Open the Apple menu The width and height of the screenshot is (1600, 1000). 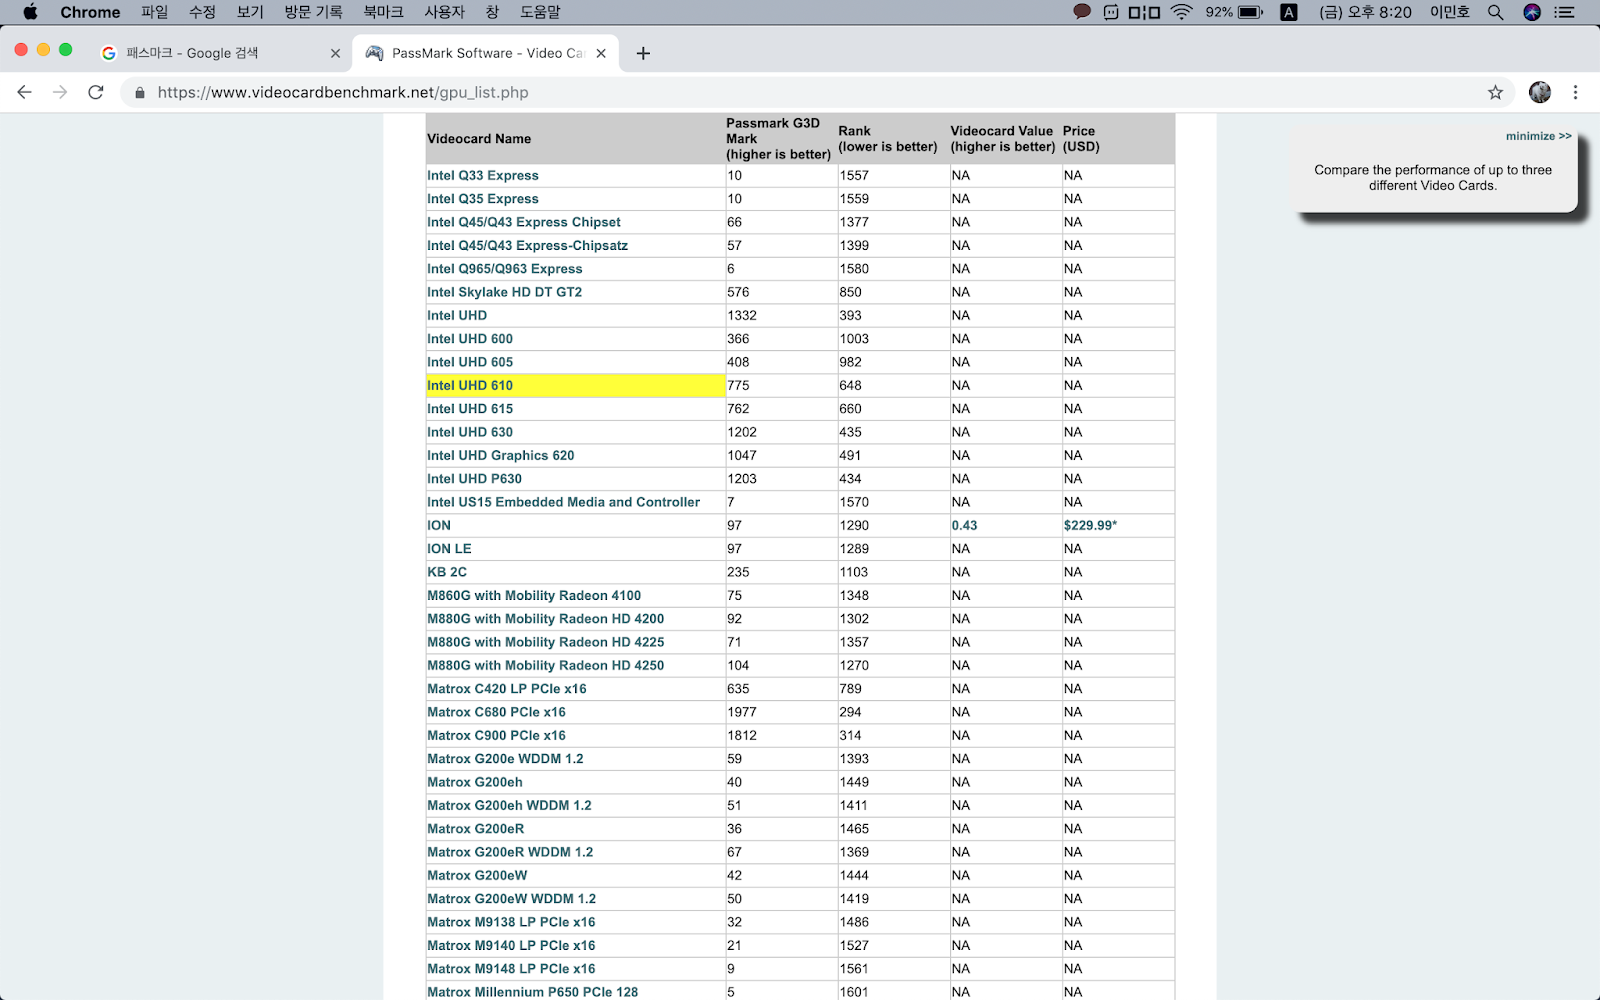click(x=30, y=12)
